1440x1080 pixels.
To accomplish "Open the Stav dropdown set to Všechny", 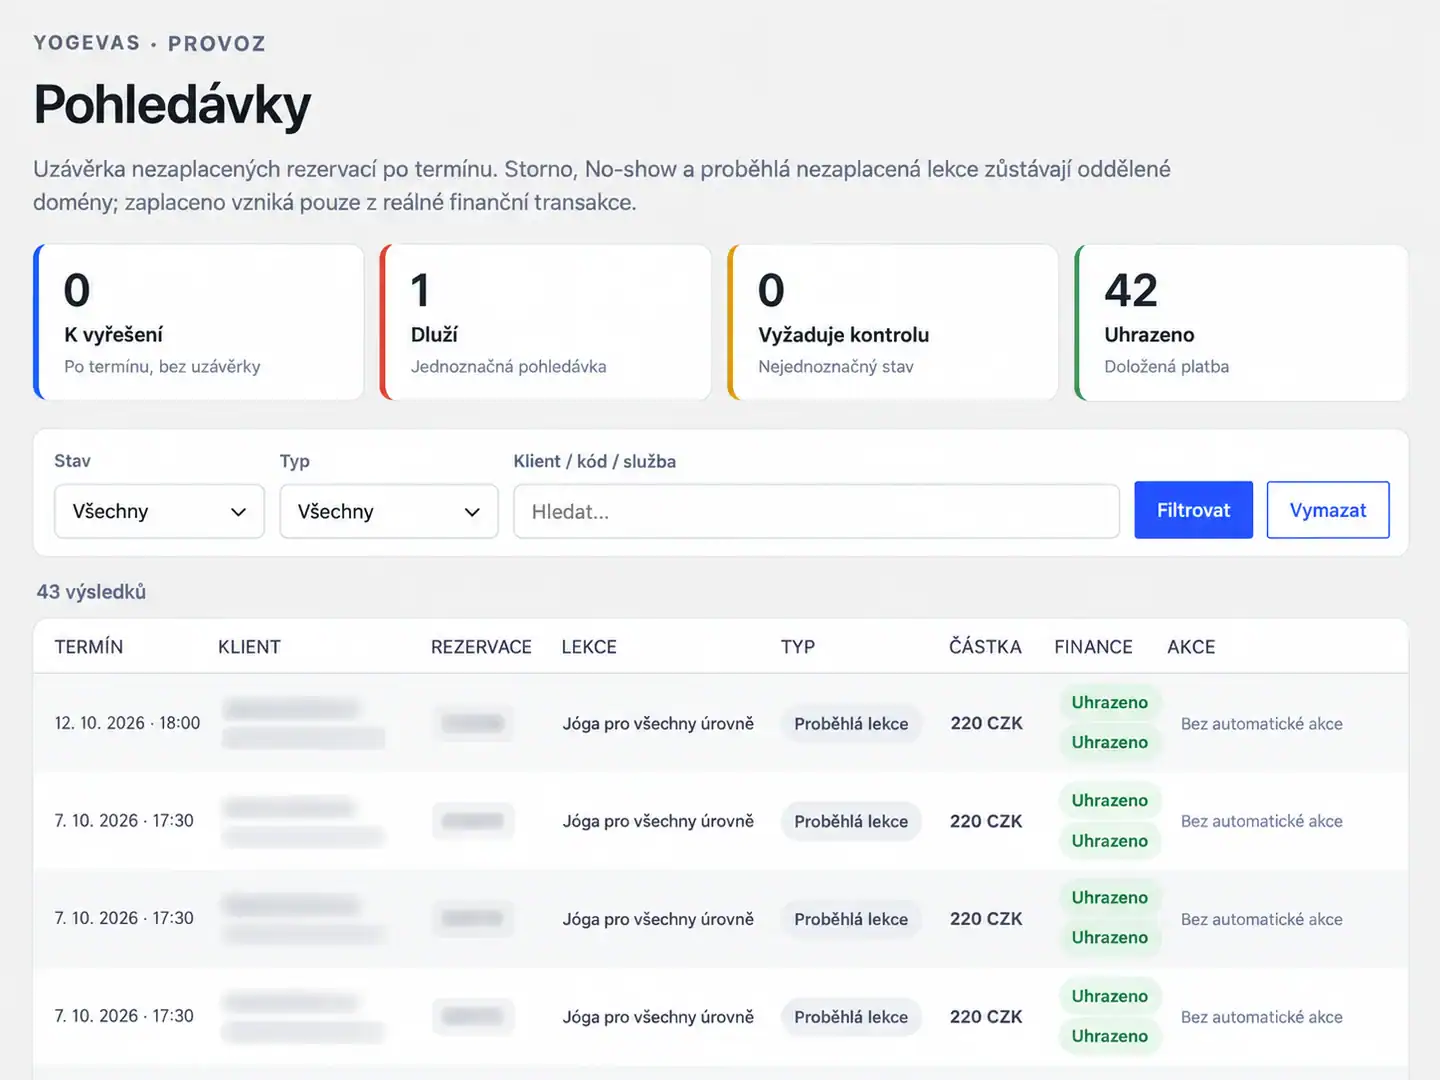I will (x=159, y=511).
